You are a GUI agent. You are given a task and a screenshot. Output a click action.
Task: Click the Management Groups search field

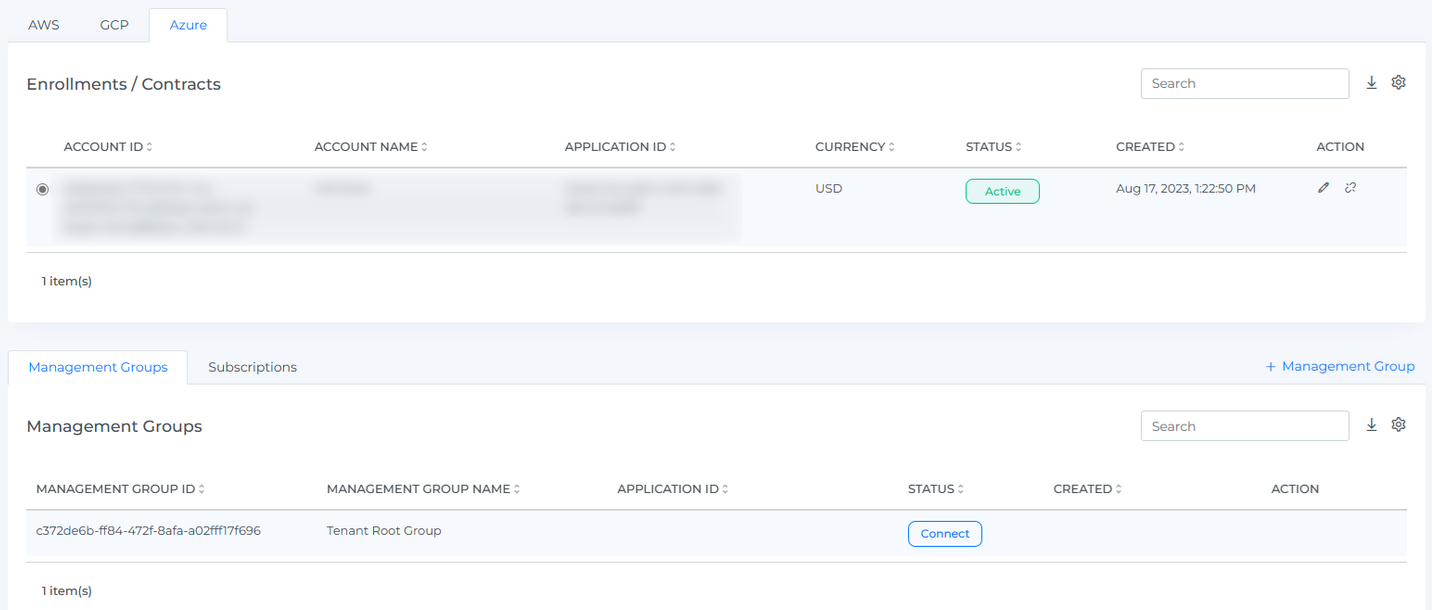[x=1244, y=426]
